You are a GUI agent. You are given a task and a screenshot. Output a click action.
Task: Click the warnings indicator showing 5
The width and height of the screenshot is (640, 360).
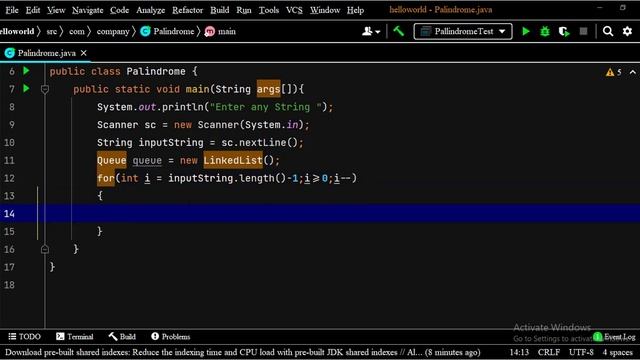[x=614, y=72]
